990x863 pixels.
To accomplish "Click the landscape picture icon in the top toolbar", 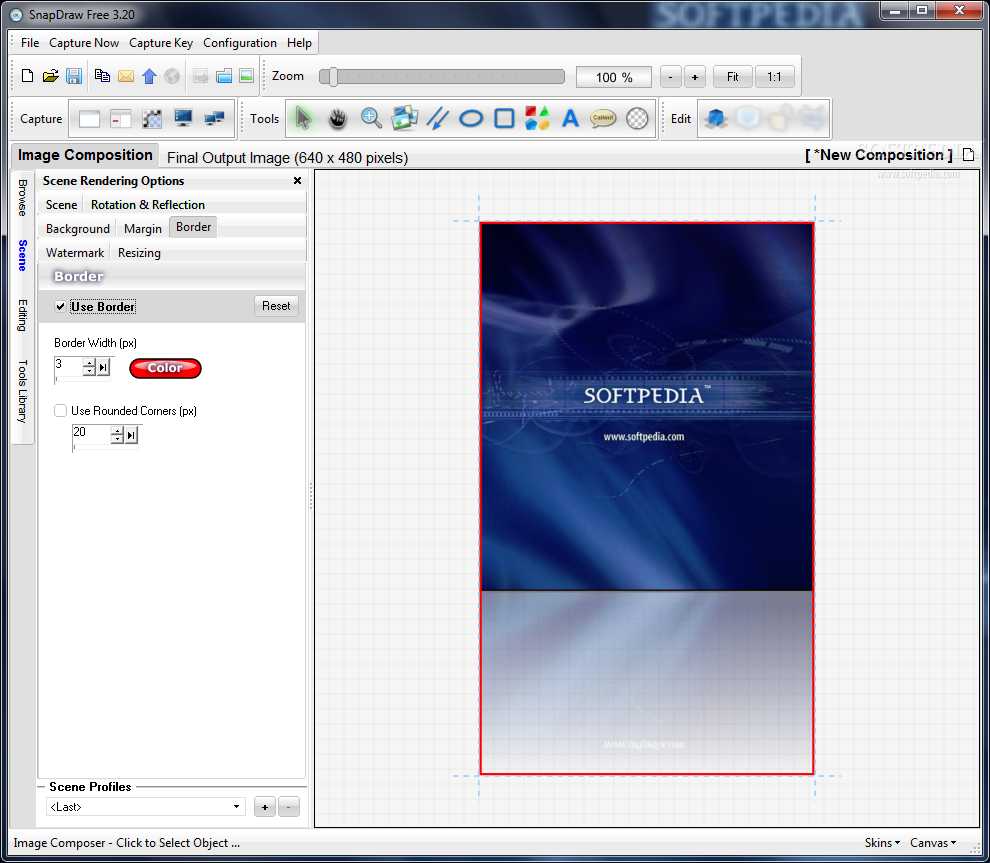I will [x=247, y=76].
